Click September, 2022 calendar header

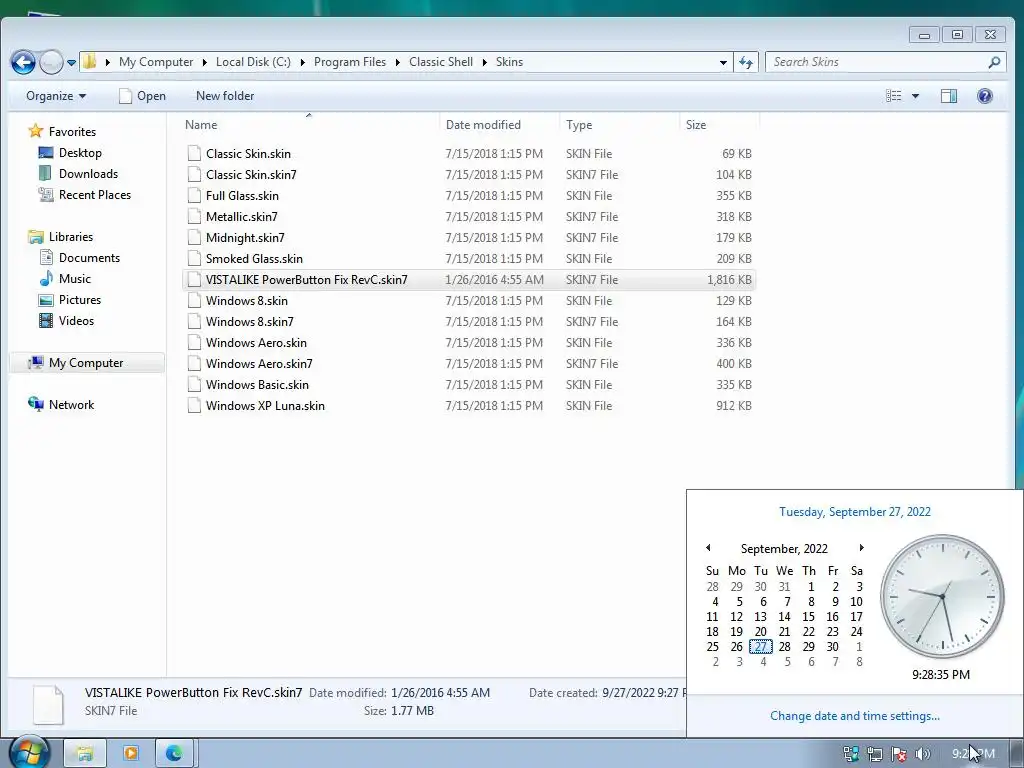(x=784, y=549)
